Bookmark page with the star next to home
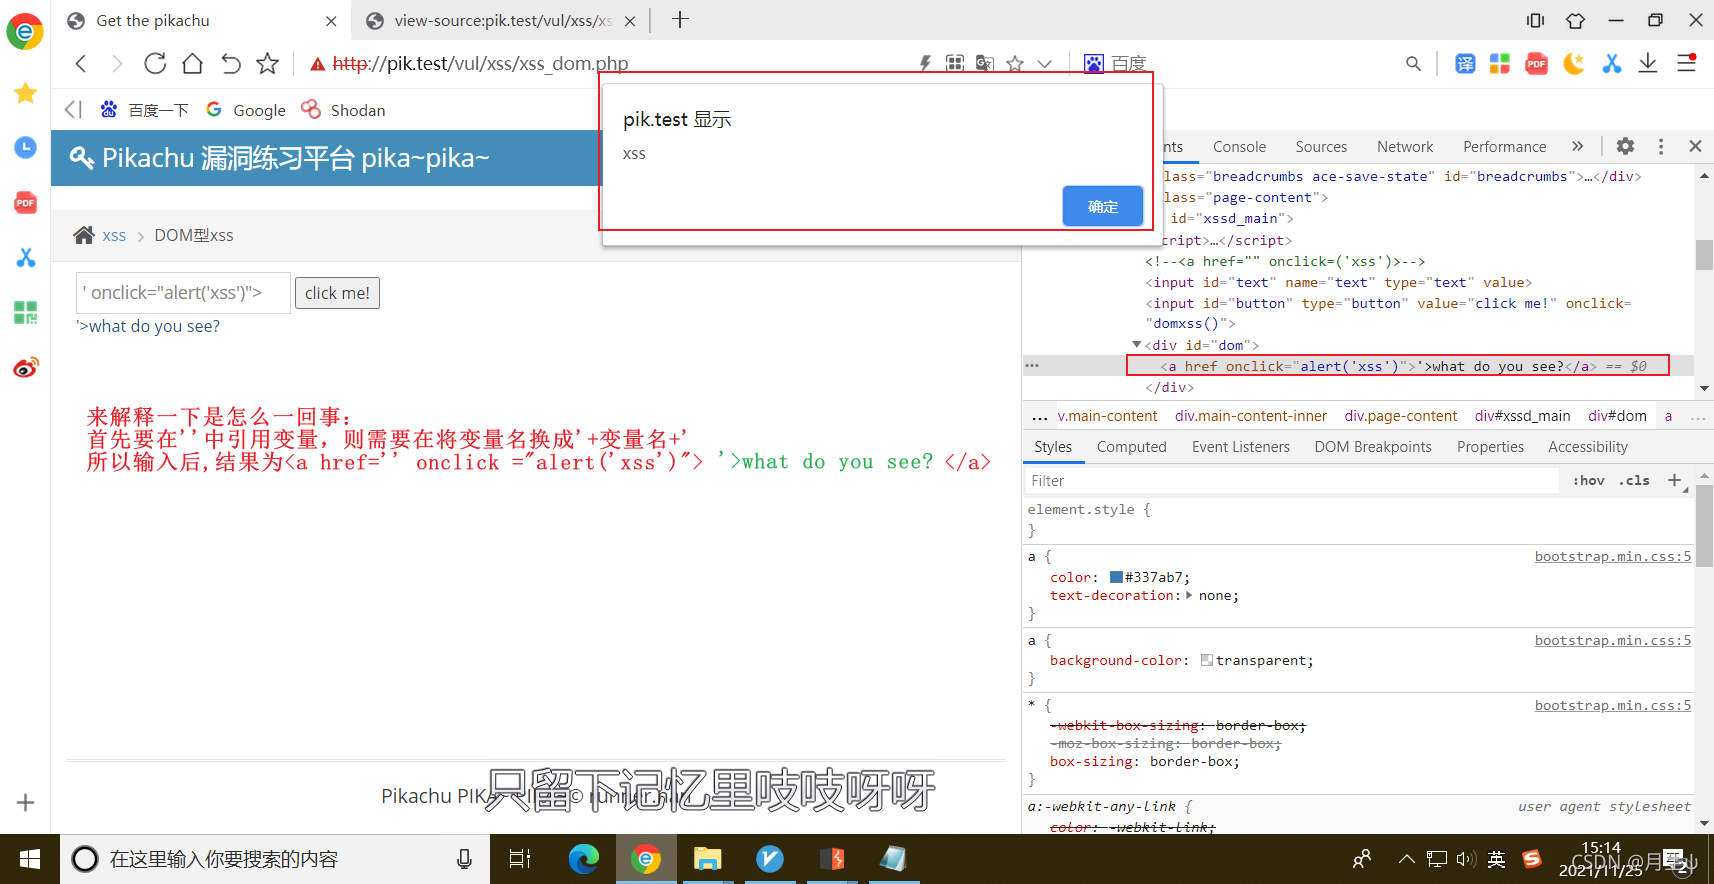1714x884 pixels. coord(267,64)
